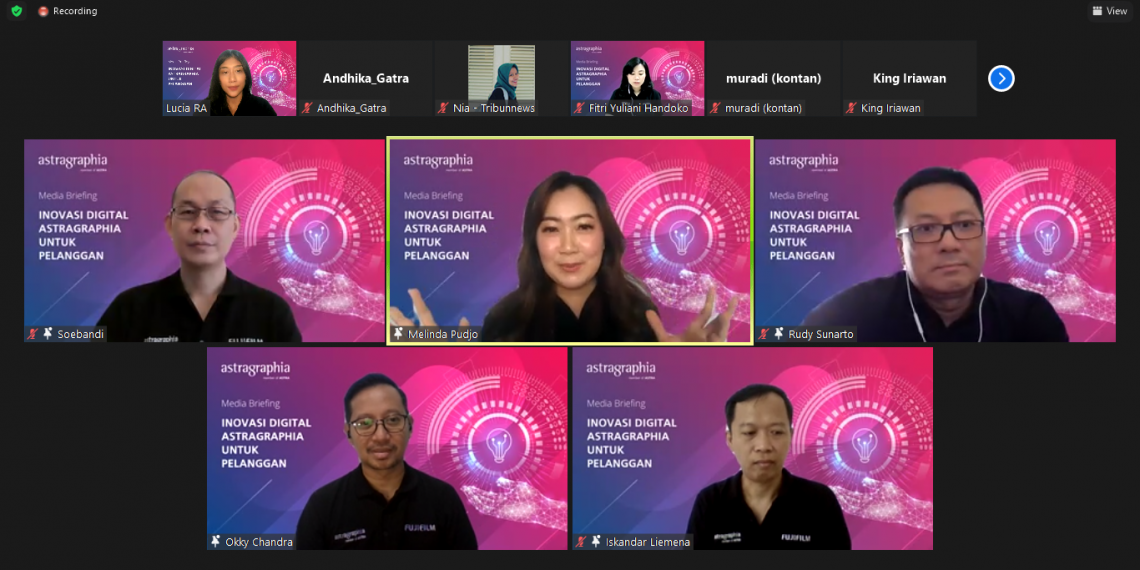Click muted mic icon beside King Iriawan

(x=851, y=108)
